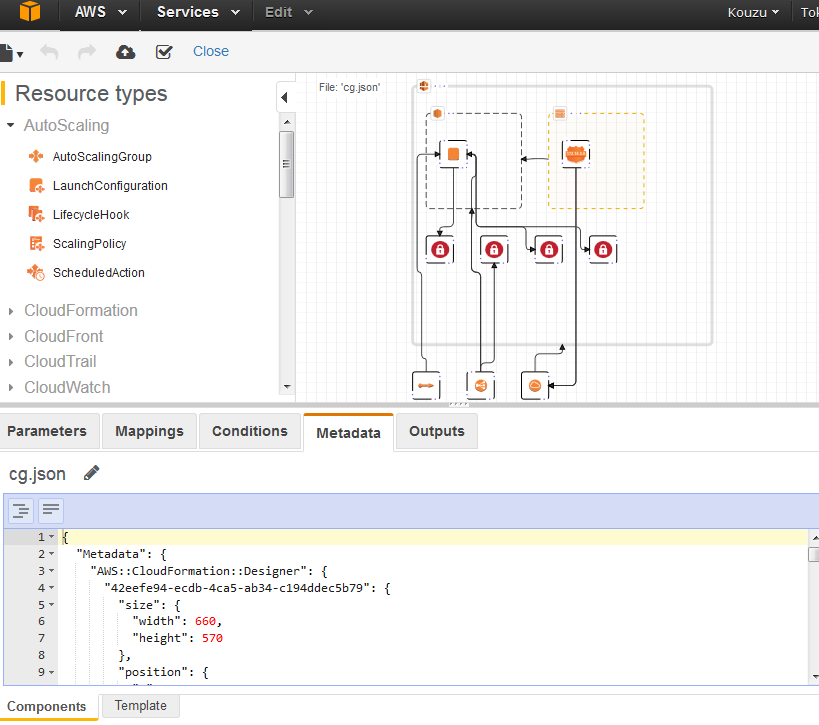
Task: Switch to the Mappings tab
Action: point(149,431)
